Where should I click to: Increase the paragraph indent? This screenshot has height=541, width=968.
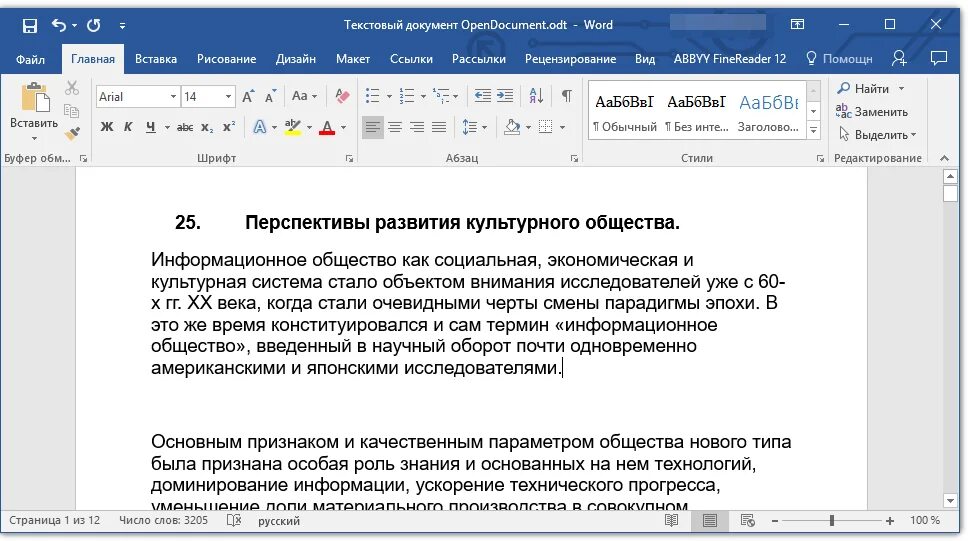tap(505, 96)
